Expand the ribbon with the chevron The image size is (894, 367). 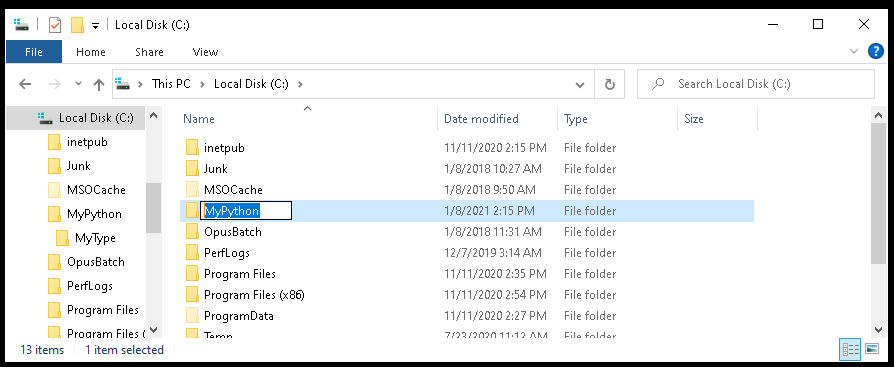(x=854, y=51)
